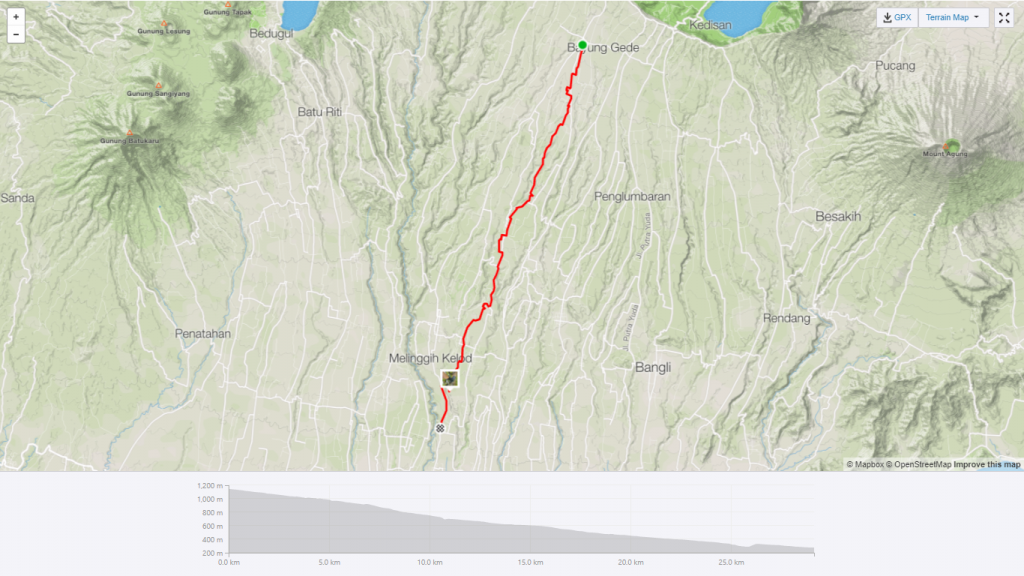Viewport: 1024px width, 576px height.
Task: Open the Terrain Map dropdown
Action: (x=953, y=18)
